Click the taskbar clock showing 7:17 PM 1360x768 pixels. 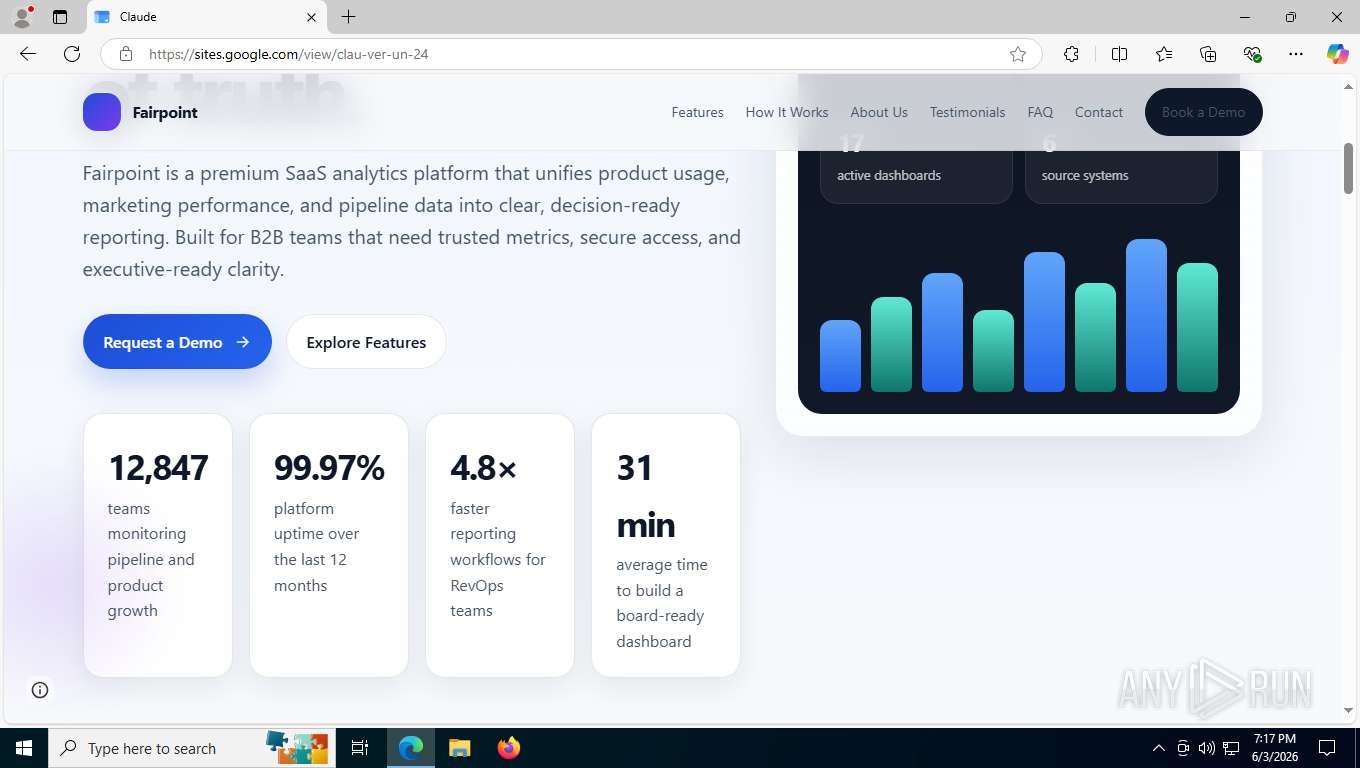pyautogui.click(x=1274, y=748)
